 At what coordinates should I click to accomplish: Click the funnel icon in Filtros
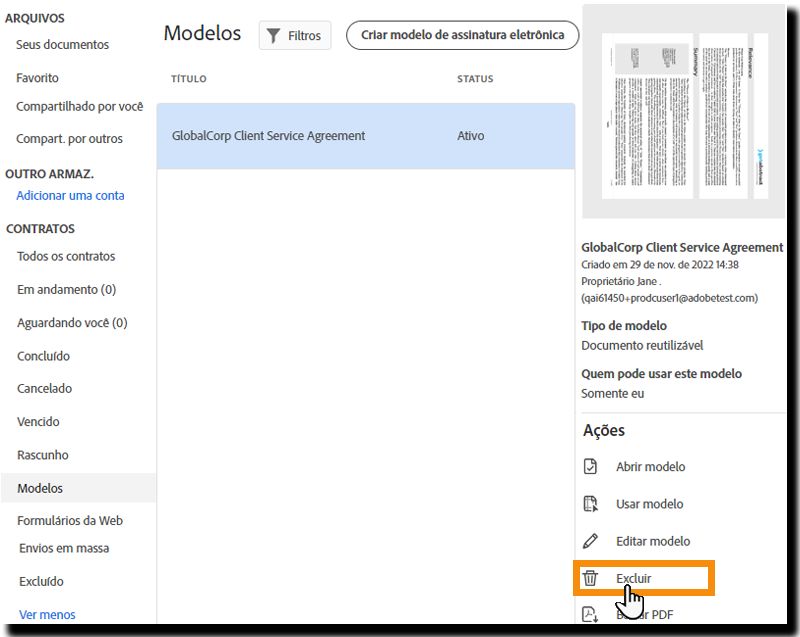tap(273, 36)
